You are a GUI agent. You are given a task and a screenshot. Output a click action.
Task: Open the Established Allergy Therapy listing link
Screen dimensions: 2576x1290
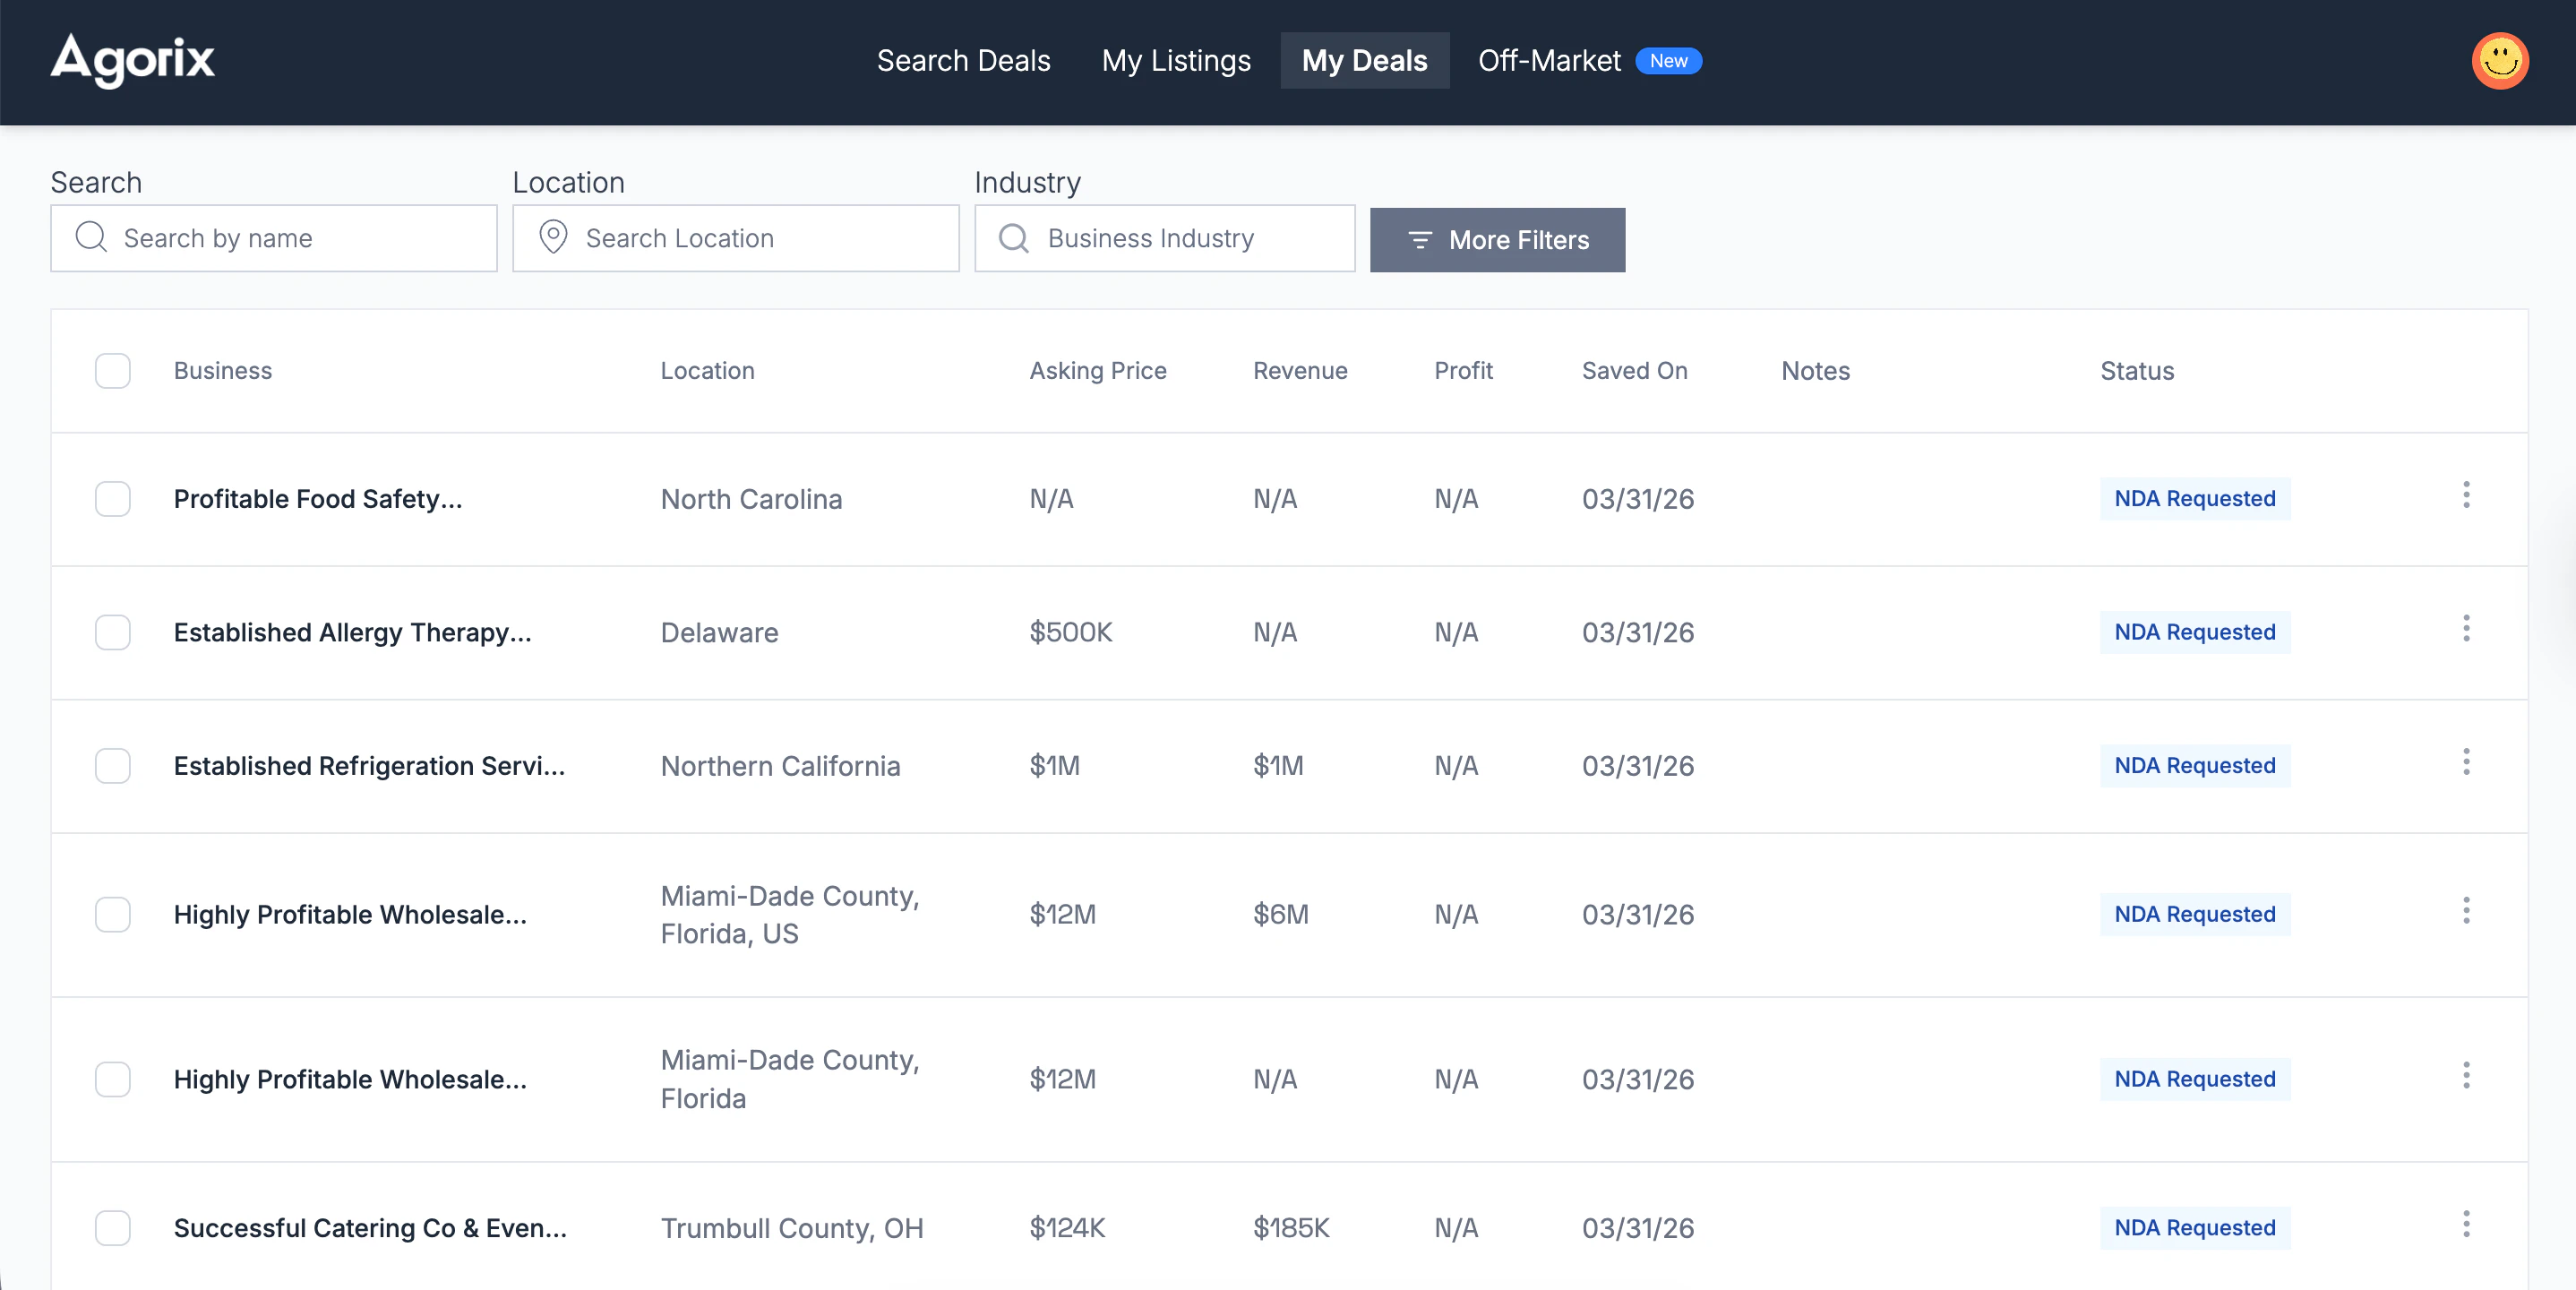pos(352,633)
